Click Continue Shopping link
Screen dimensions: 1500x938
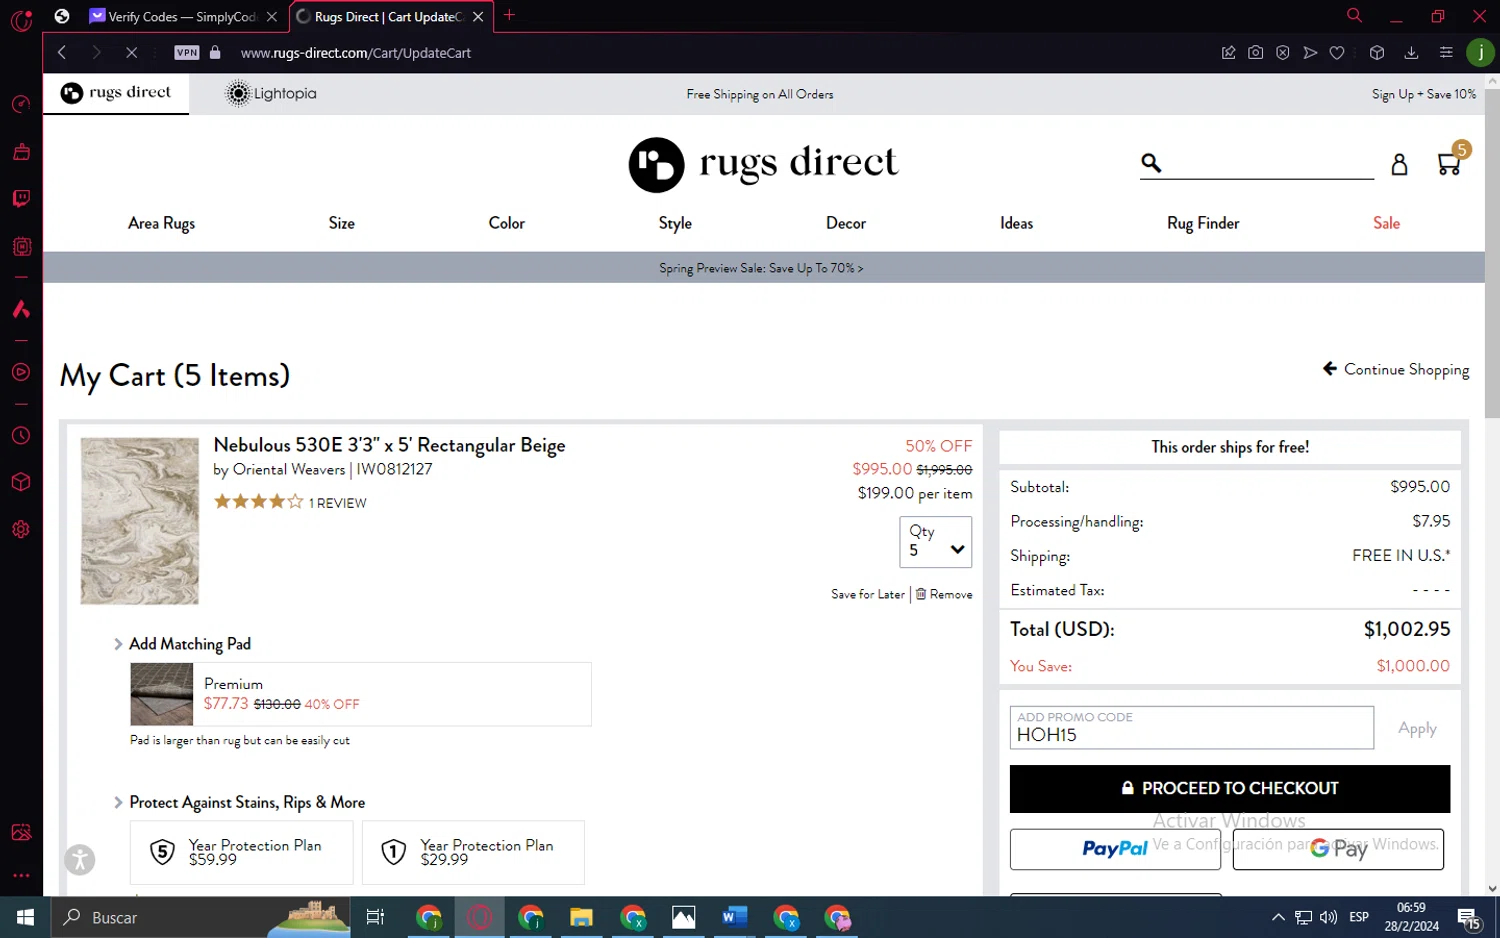point(1396,370)
